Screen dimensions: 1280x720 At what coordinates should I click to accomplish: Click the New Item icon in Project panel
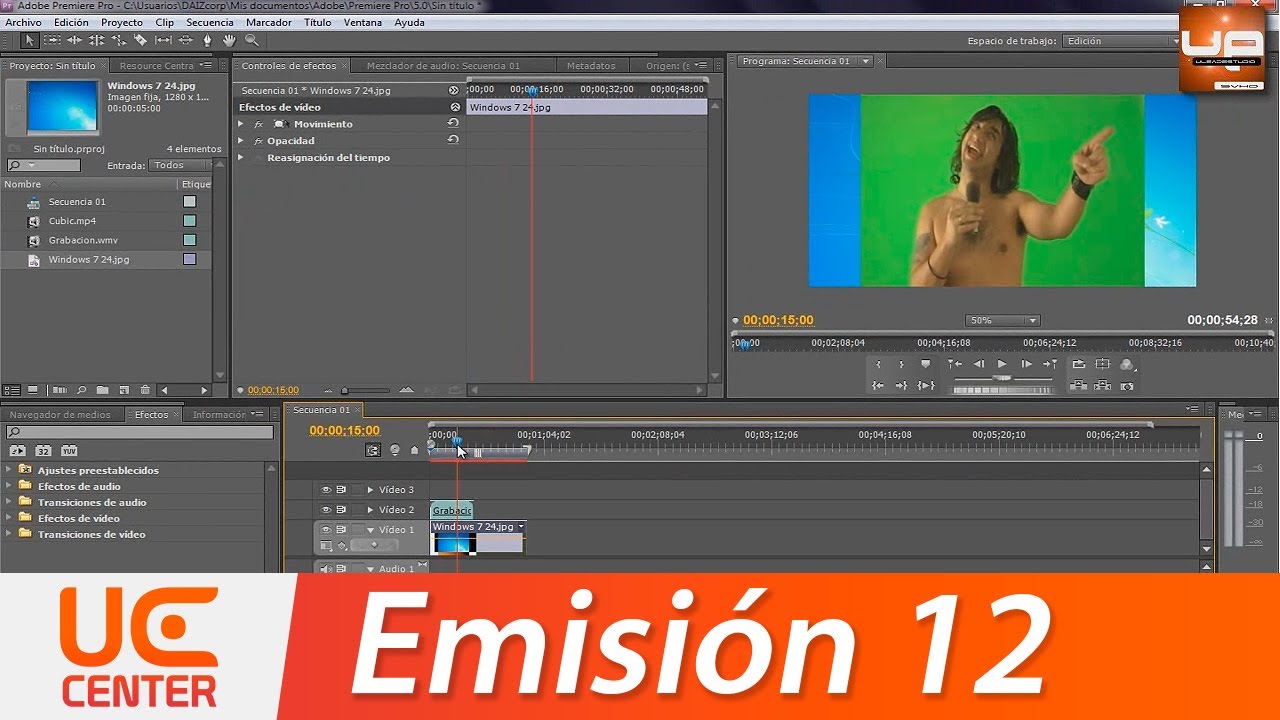tap(124, 390)
